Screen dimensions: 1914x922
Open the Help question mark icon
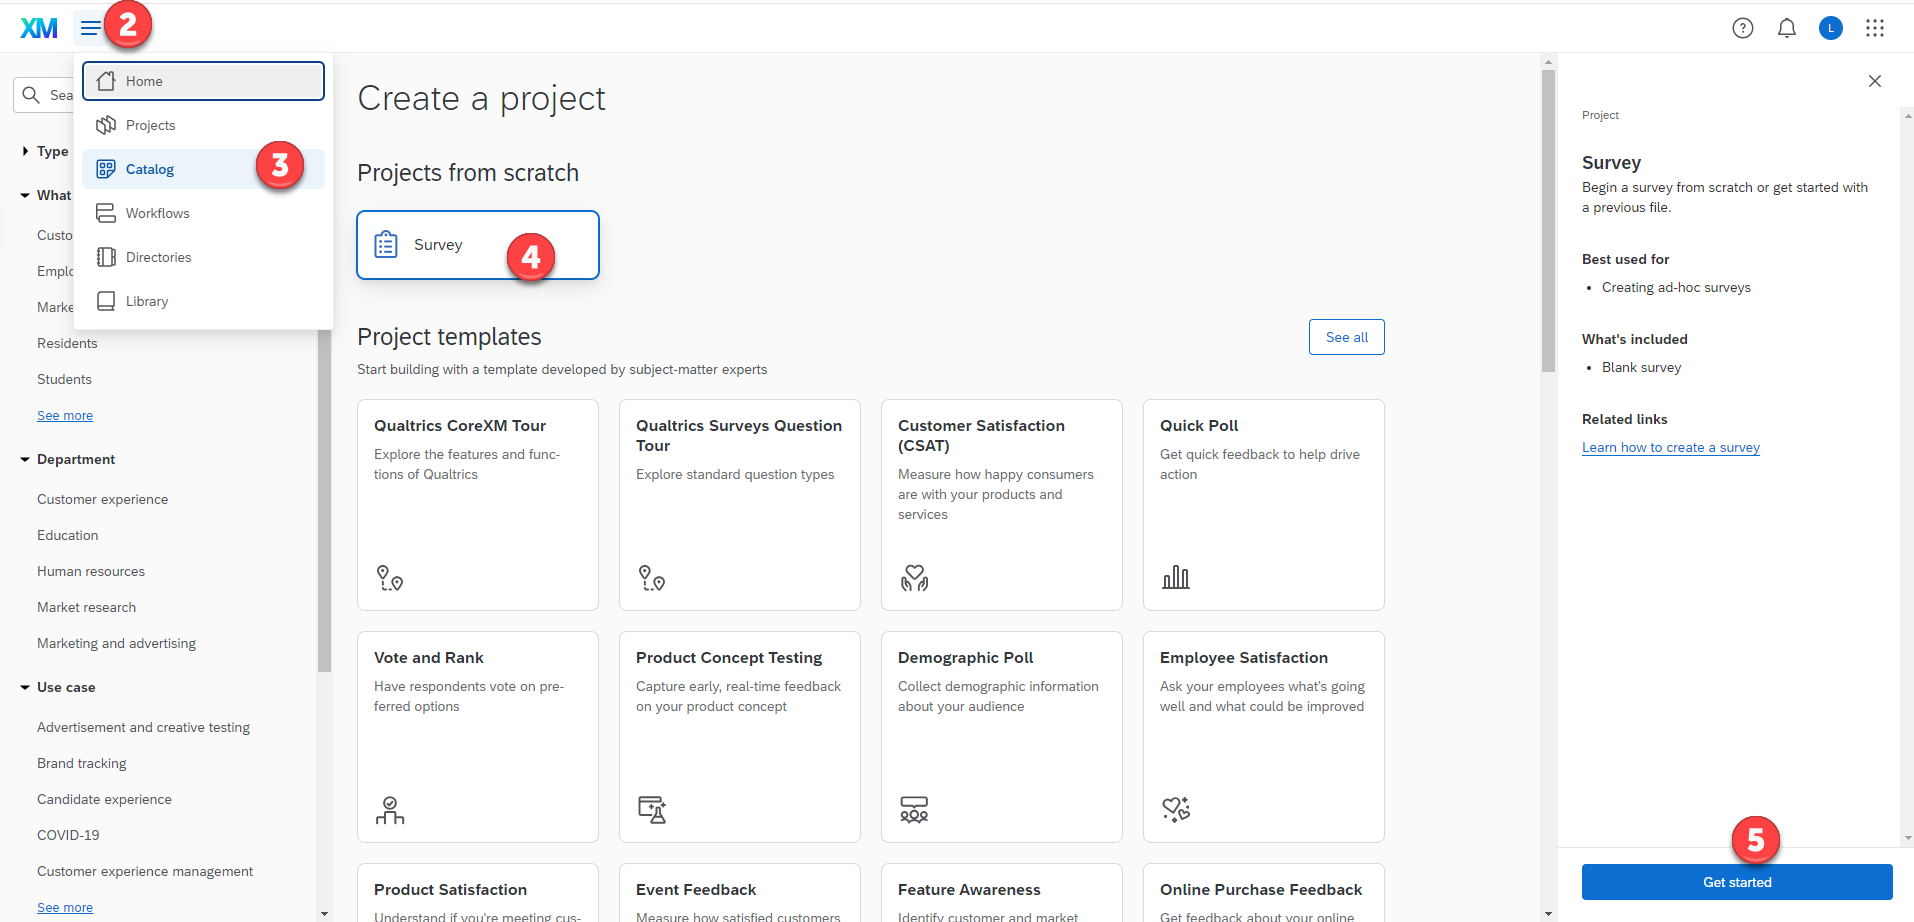pyautogui.click(x=1743, y=28)
